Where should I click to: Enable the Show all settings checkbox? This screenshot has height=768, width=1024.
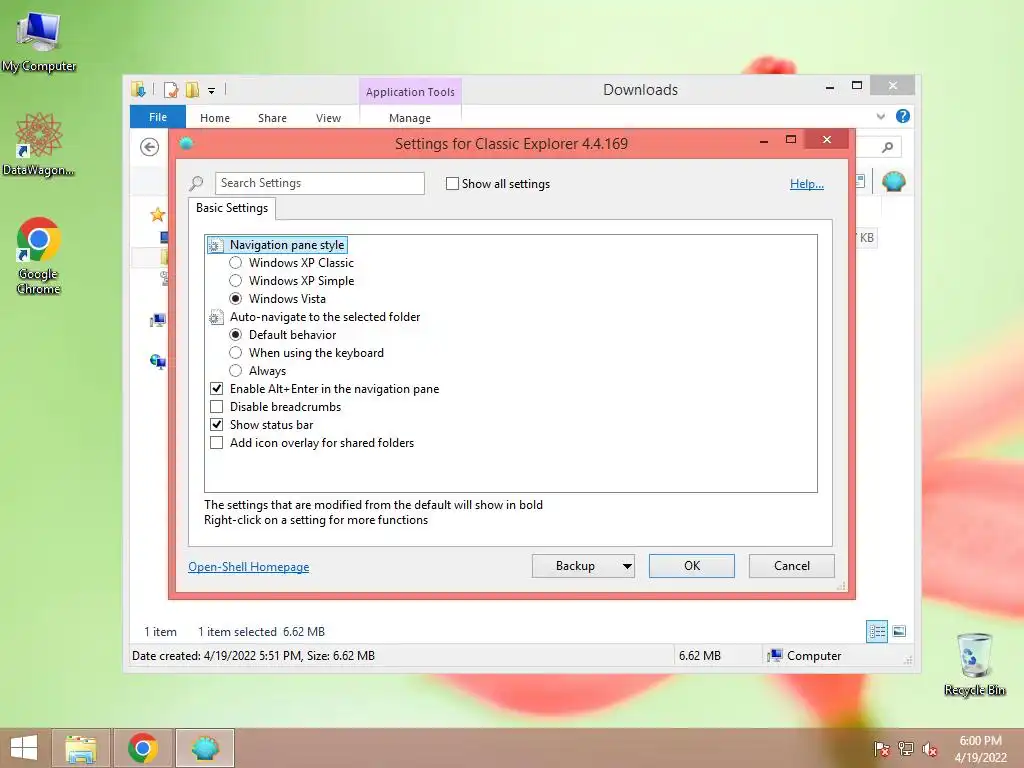(x=452, y=184)
